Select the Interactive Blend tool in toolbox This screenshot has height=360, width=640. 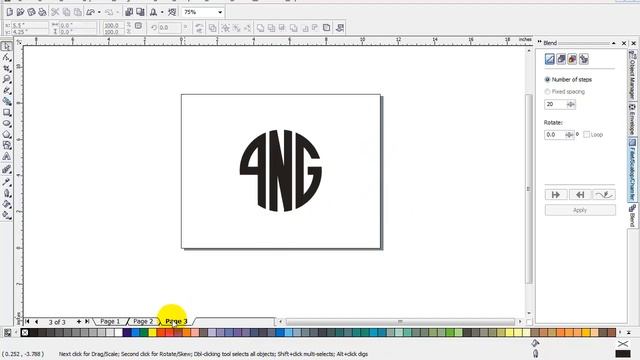point(7,169)
